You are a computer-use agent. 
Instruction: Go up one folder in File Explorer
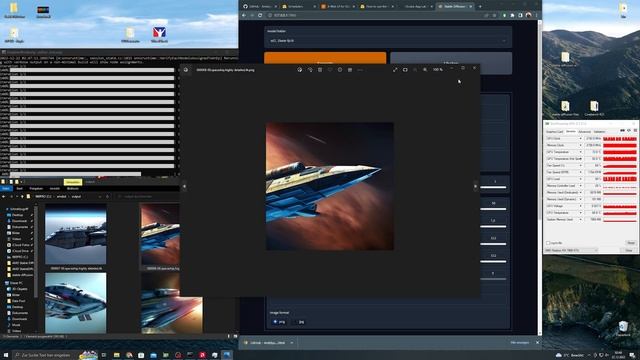pyautogui.click(x=22, y=196)
